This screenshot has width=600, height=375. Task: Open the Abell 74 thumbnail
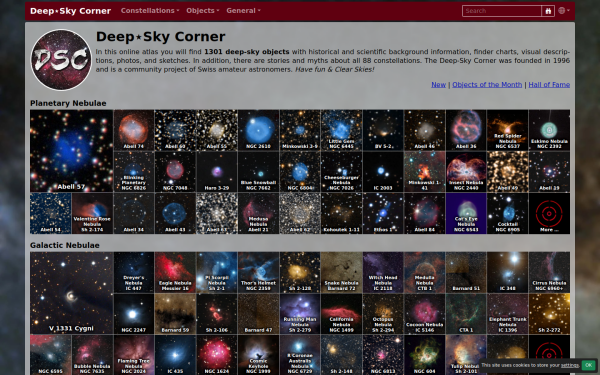(134, 130)
